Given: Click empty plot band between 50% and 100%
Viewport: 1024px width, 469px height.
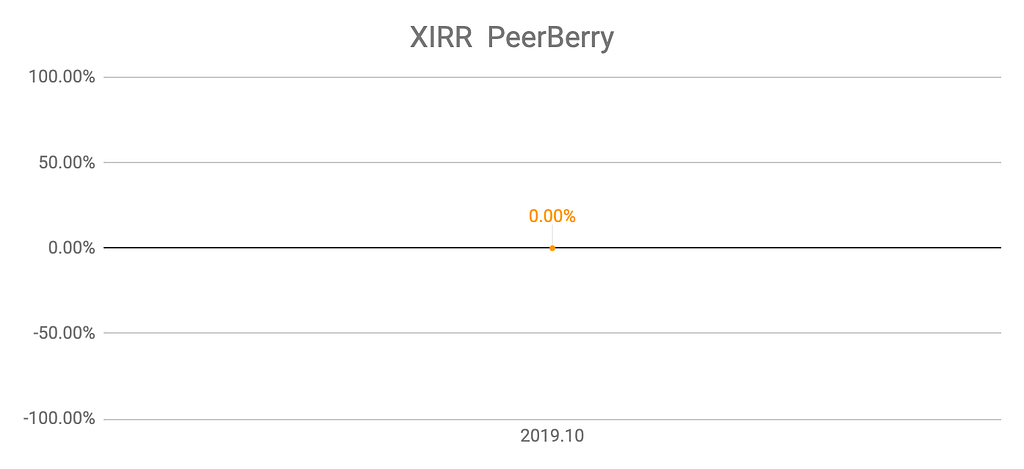Looking at the screenshot, I should 552,120.
